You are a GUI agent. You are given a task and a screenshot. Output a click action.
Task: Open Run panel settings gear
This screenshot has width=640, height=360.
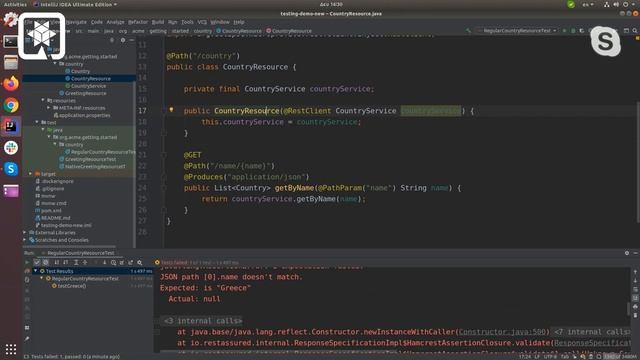pos(627,253)
